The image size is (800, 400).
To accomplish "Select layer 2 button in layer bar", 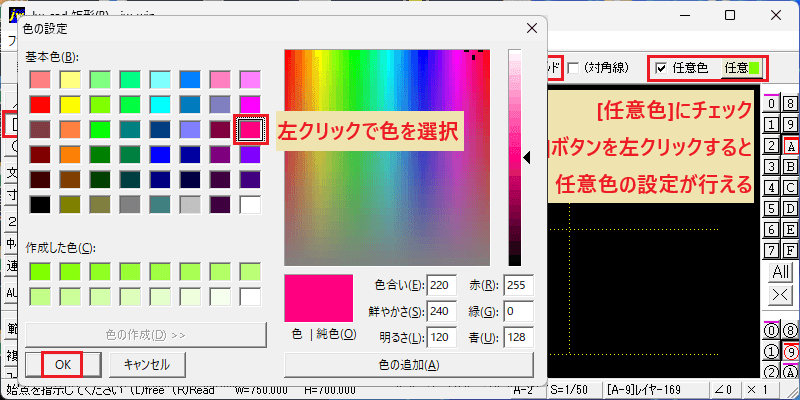I will (x=771, y=146).
